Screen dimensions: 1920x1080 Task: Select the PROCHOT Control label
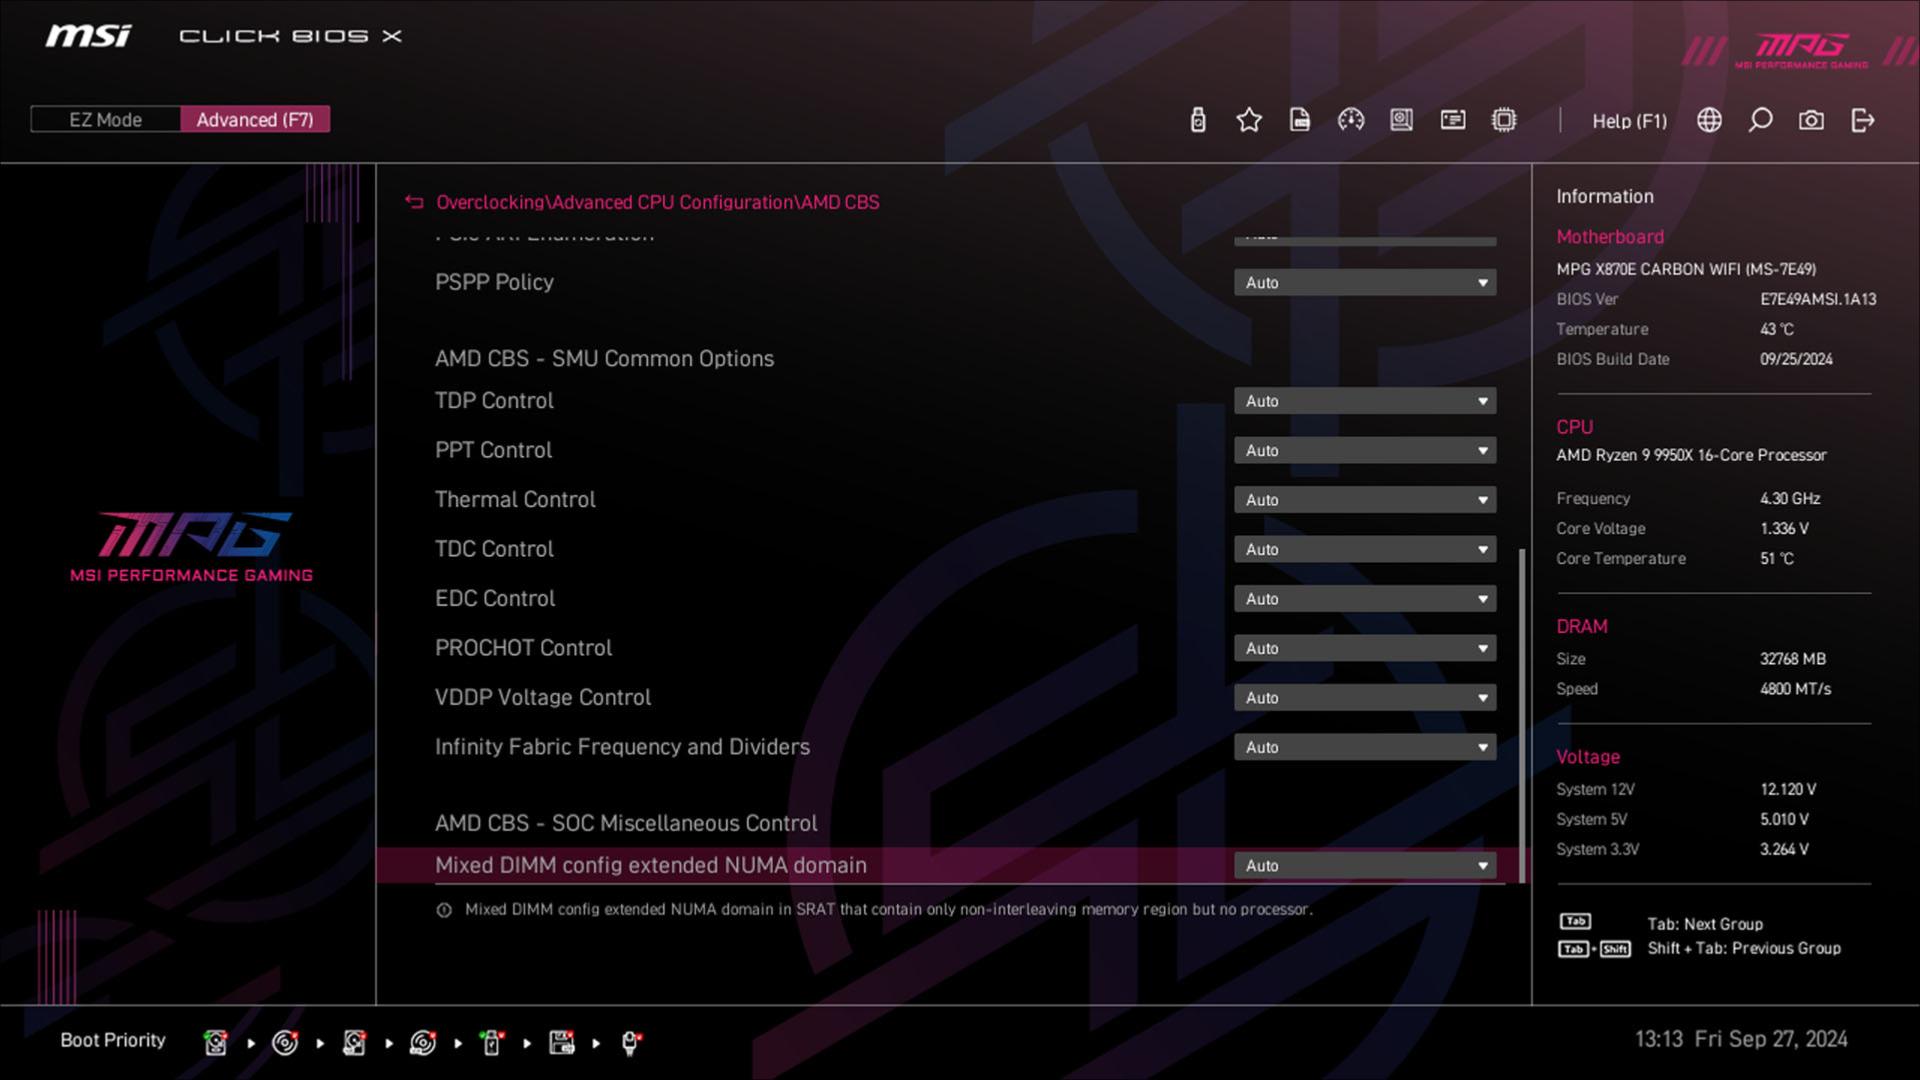point(523,647)
